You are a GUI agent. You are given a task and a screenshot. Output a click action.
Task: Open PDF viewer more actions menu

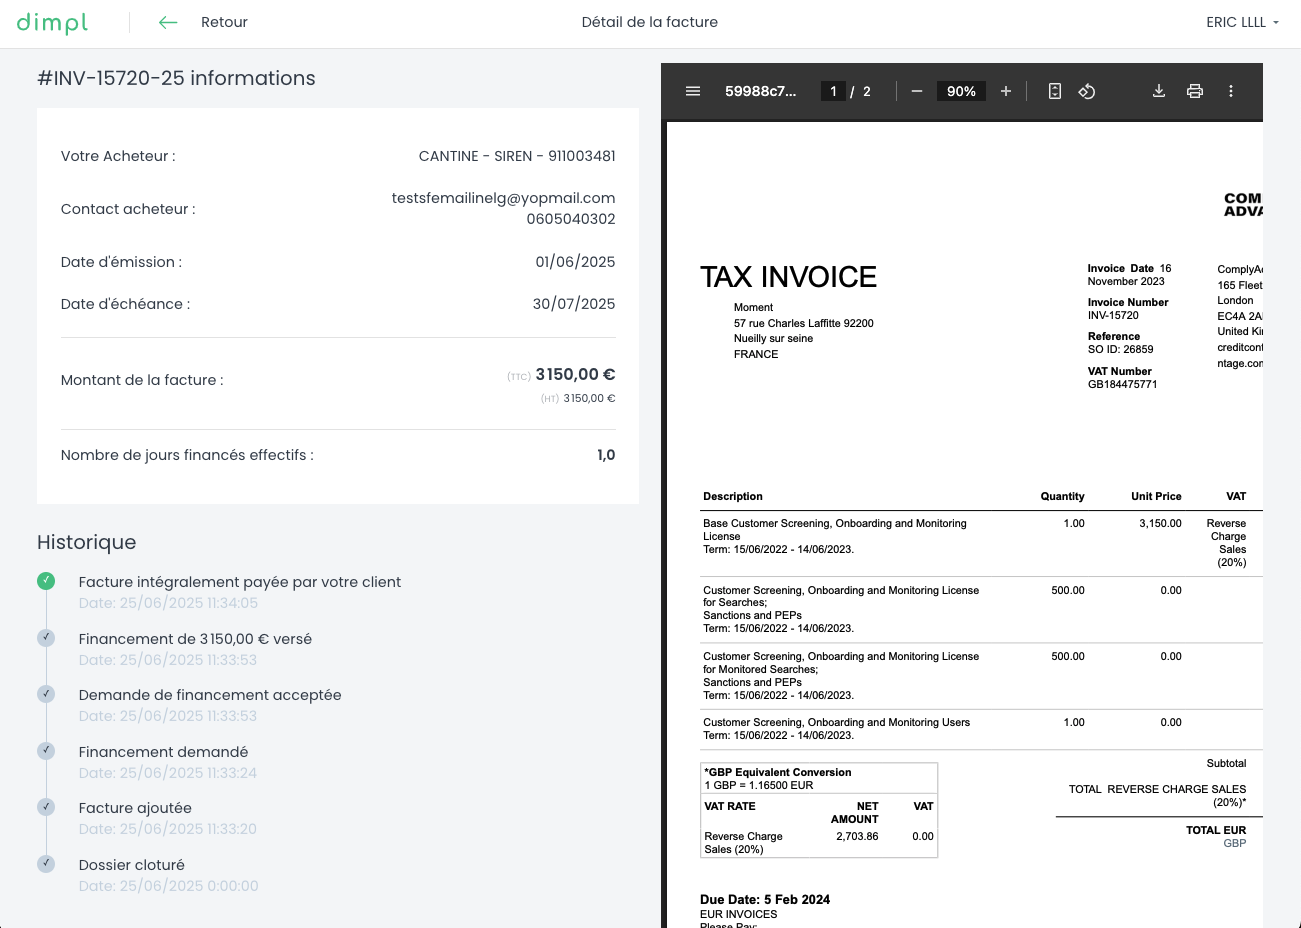[x=1231, y=91]
